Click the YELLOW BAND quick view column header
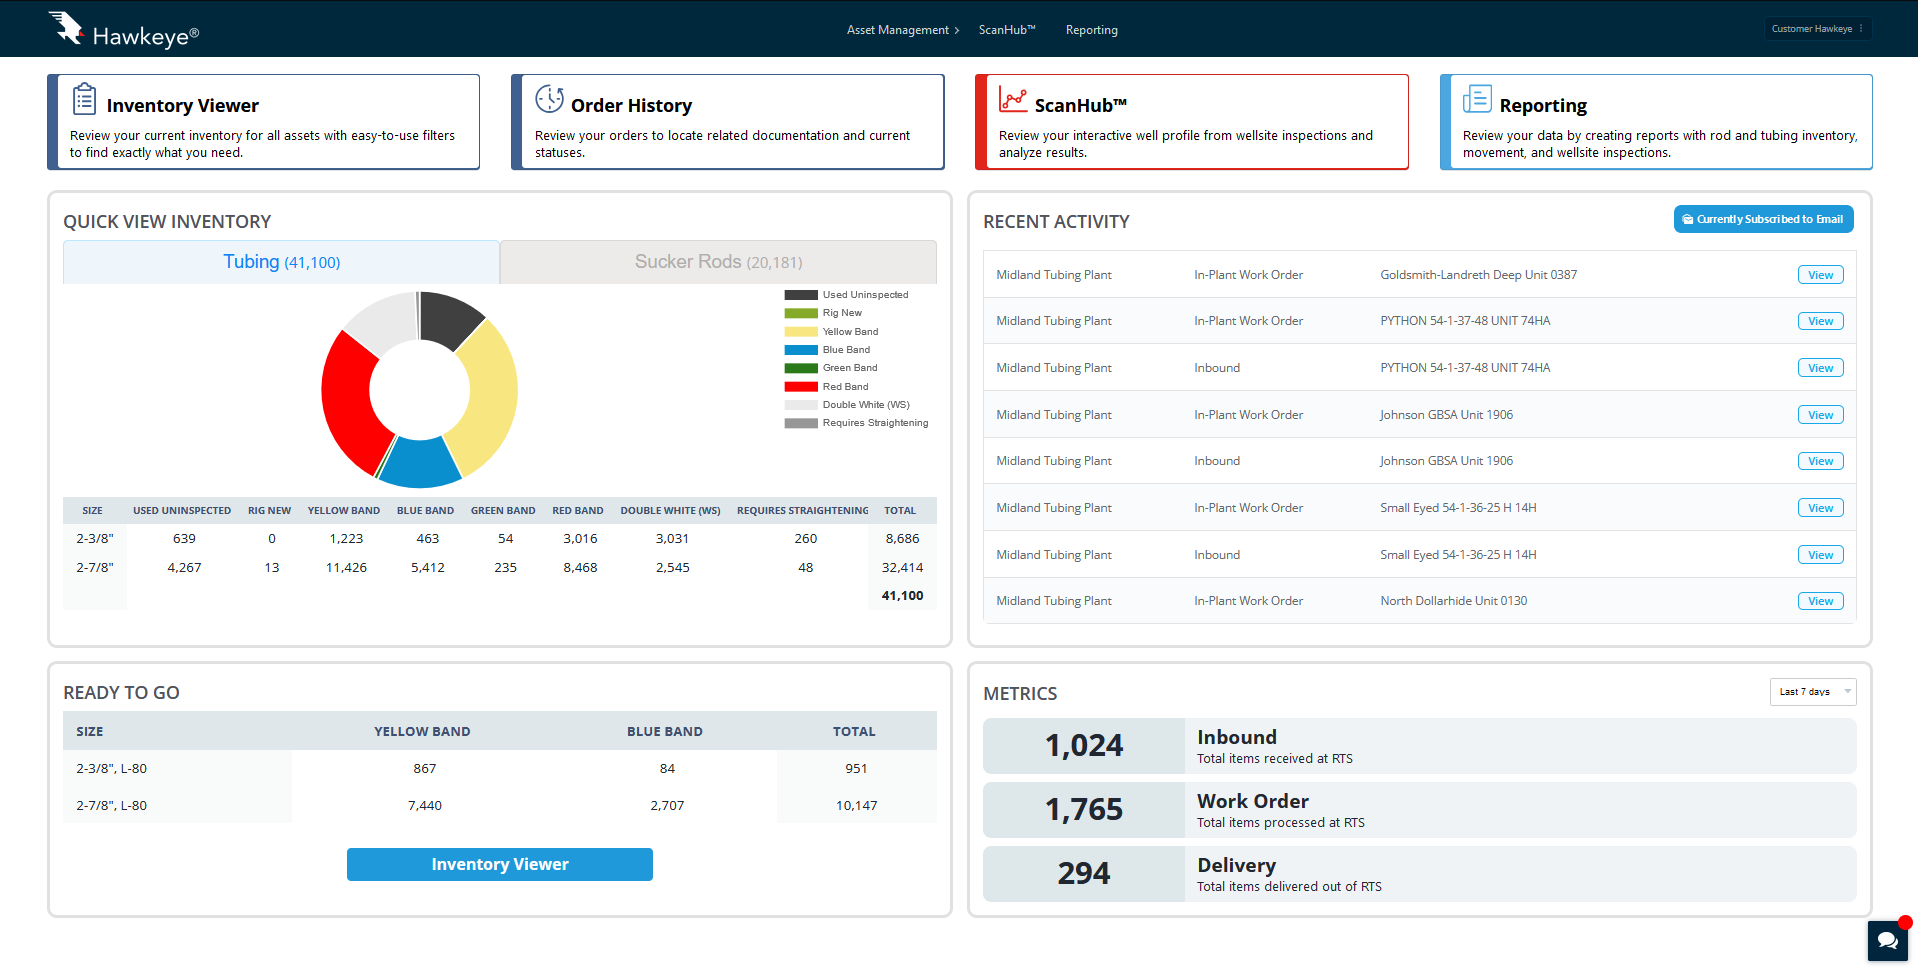The width and height of the screenshot is (1918, 973). coord(344,511)
